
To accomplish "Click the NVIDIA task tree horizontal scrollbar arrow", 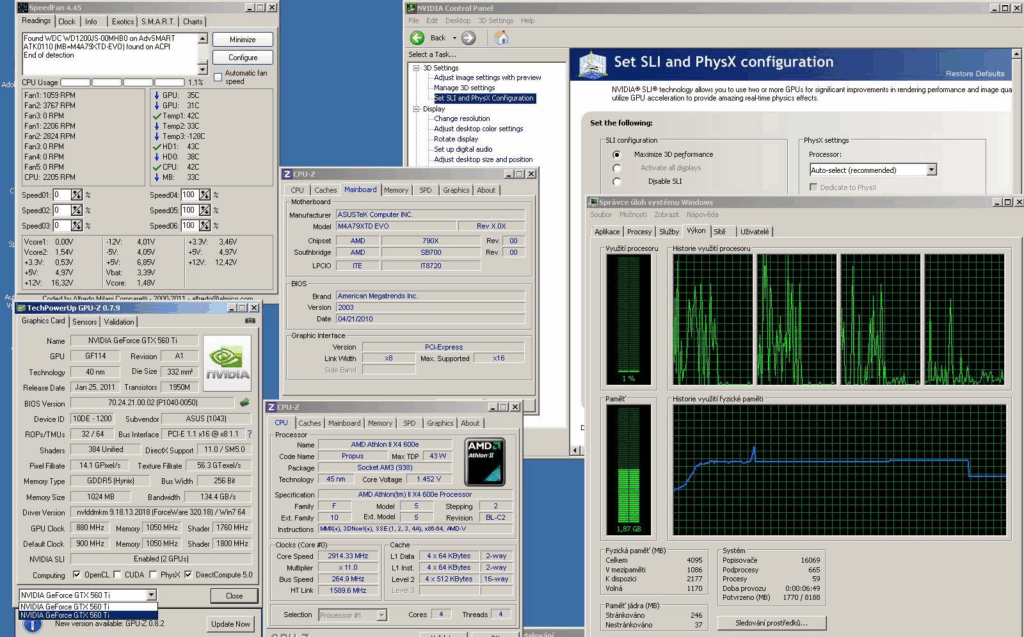I will [575, 450].
